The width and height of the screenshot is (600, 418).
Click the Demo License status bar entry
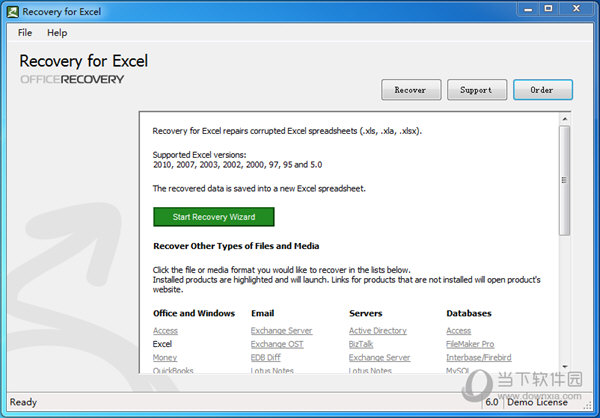click(537, 402)
